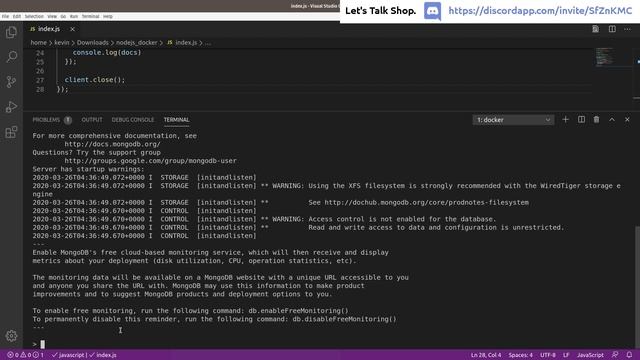The width and height of the screenshot is (640, 360).
Task: Create a new terminal with plus icon
Action: pos(565,120)
